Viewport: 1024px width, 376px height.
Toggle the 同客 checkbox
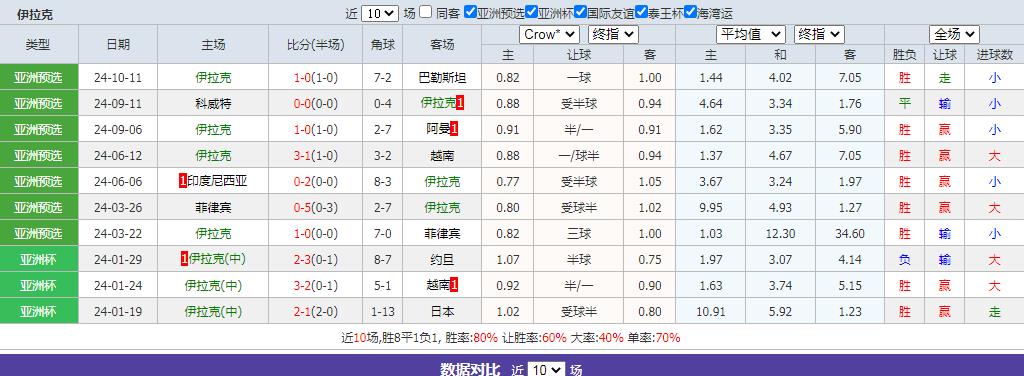426,12
